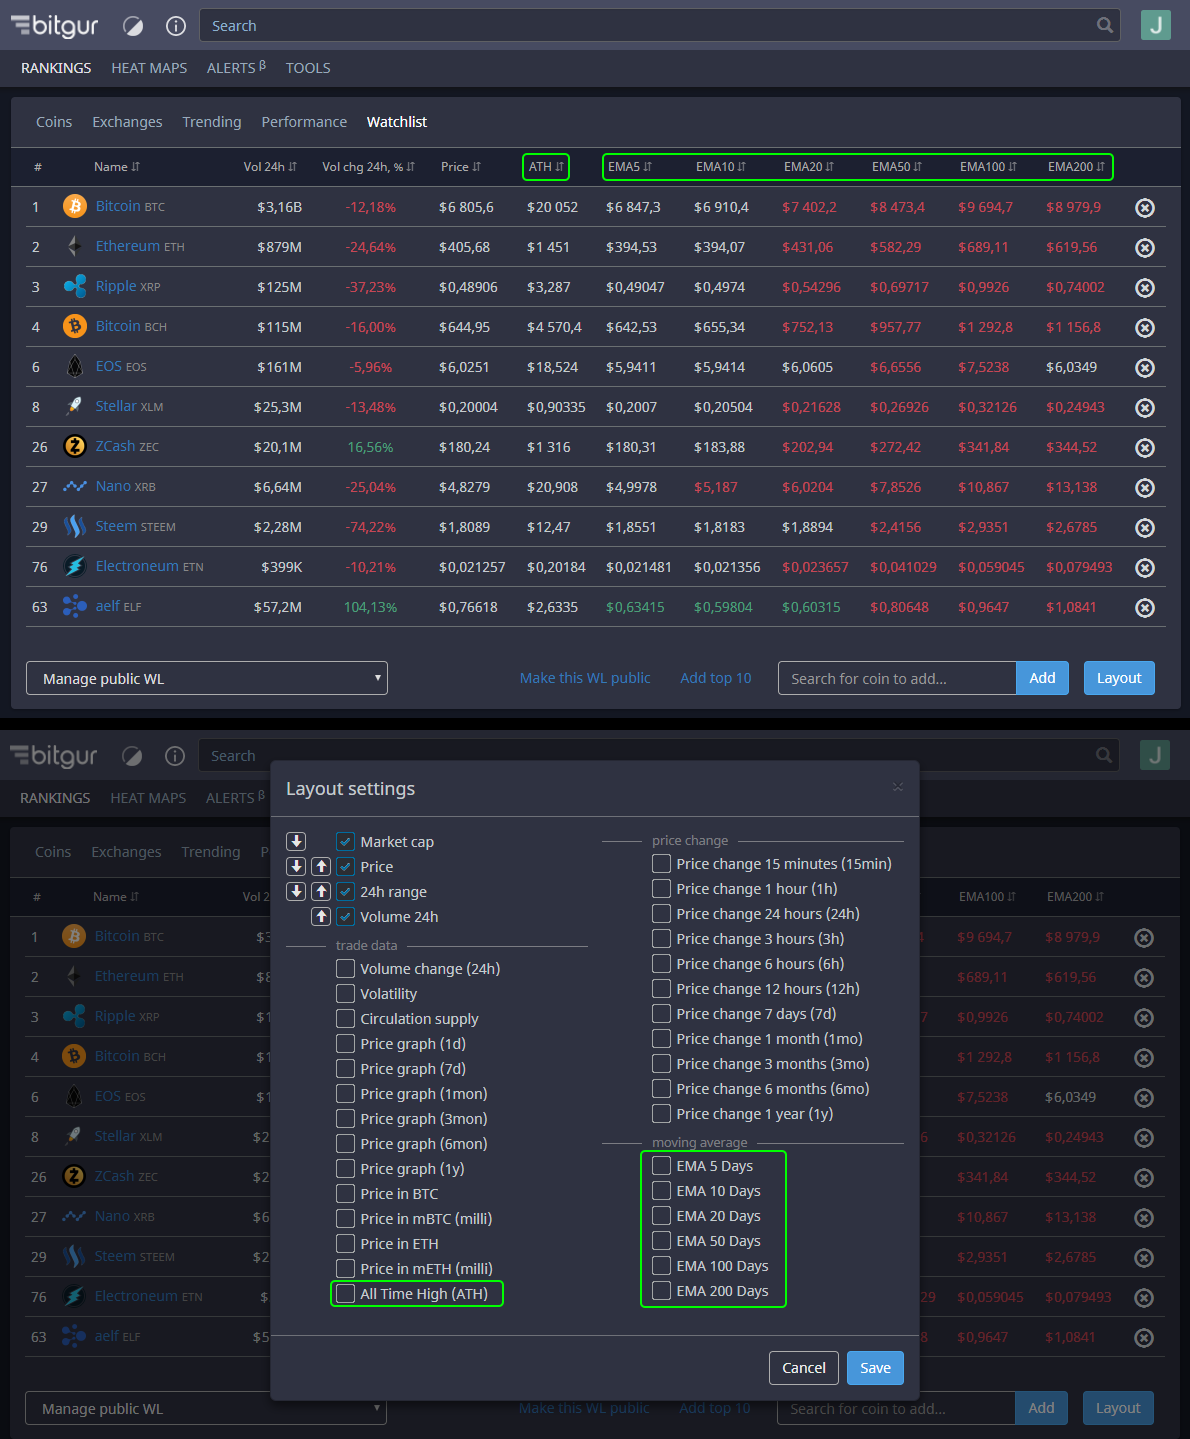Check EMA 200 Days option
The width and height of the screenshot is (1190, 1439).
pos(662,1290)
